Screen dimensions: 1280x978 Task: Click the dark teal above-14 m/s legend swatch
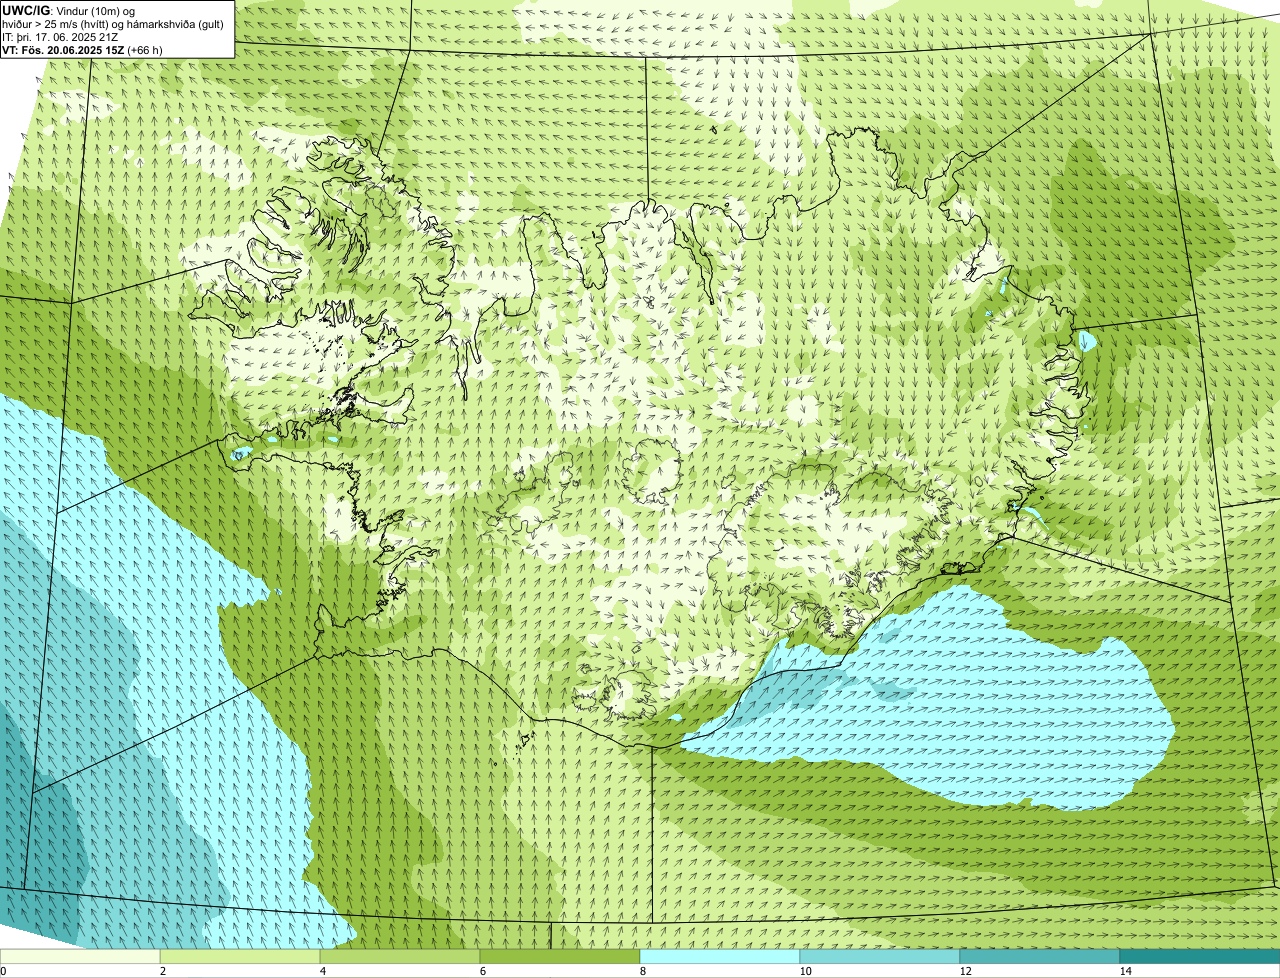[1200, 957]
